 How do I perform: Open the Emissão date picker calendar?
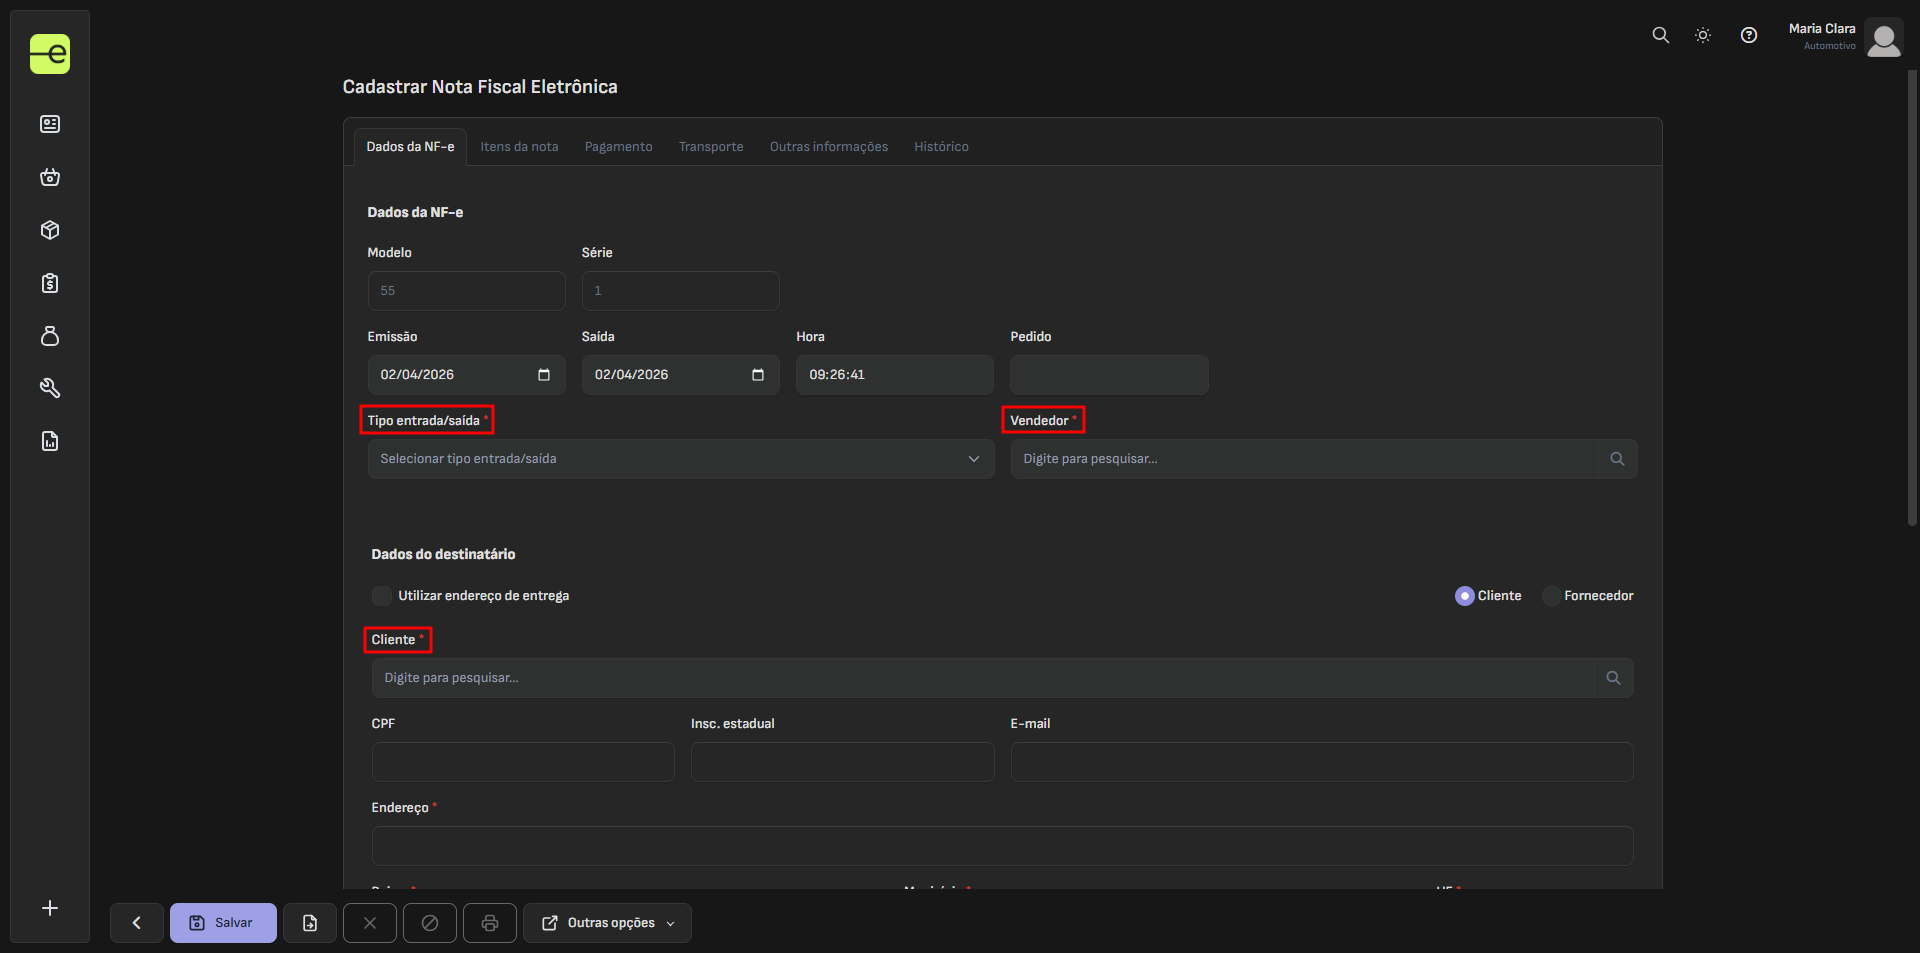544,375
